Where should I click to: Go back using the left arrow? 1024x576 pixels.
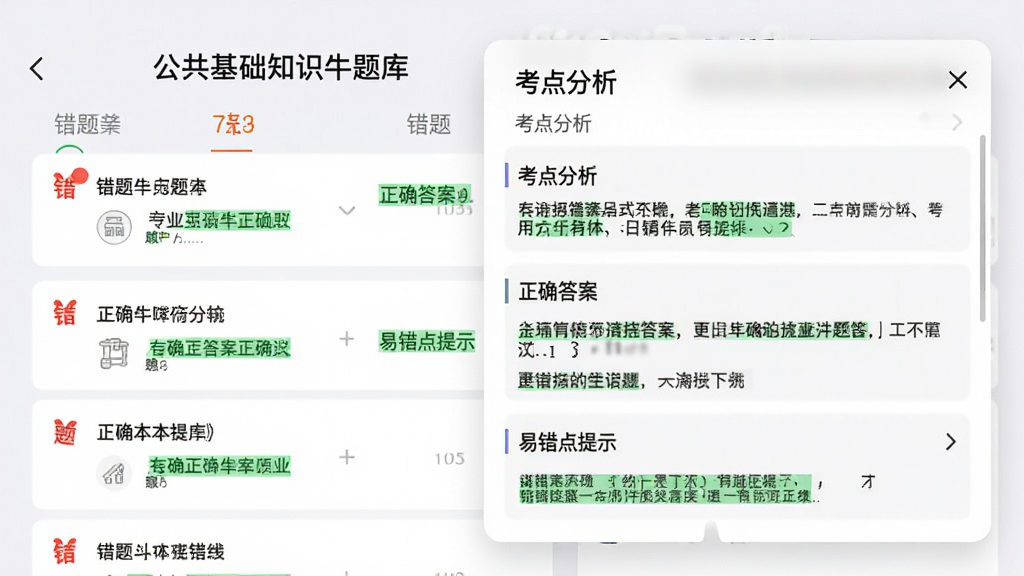(37, 69)
